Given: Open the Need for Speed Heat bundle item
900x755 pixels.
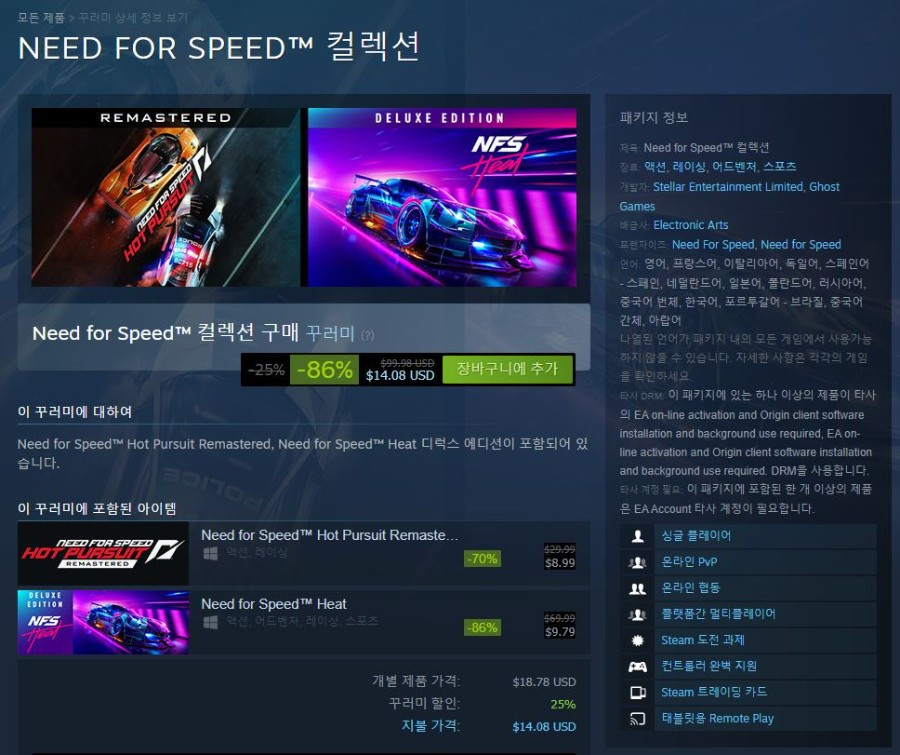Looking at the screenshot, I should [304, 622].
